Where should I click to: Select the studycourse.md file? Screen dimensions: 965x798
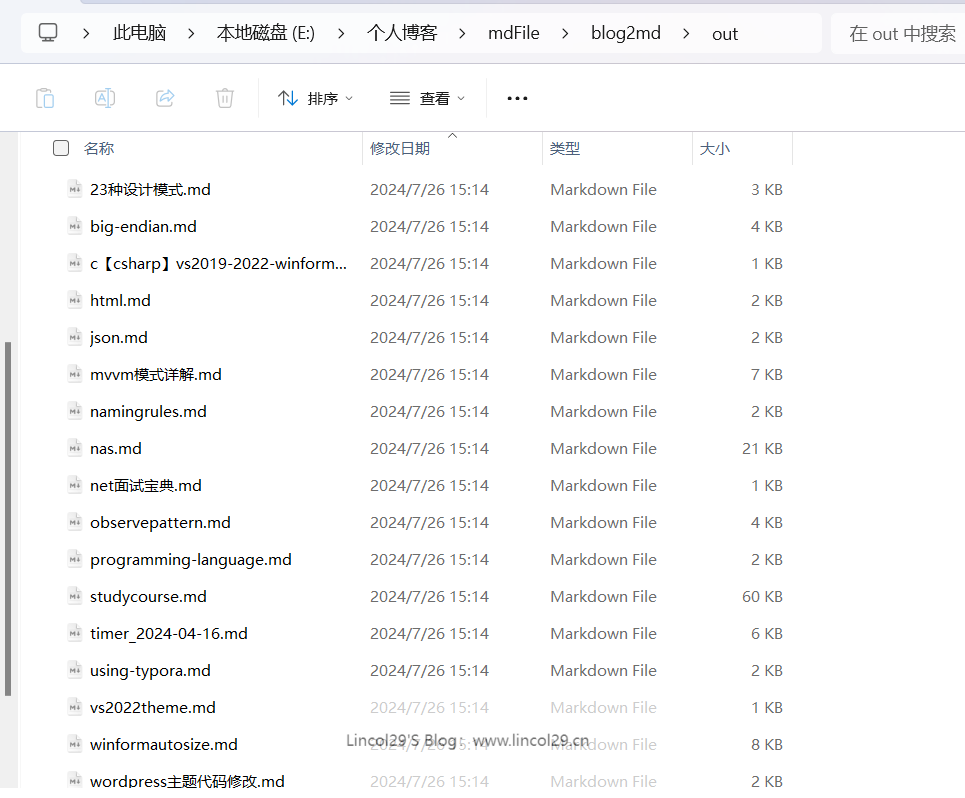pos(148,597)
